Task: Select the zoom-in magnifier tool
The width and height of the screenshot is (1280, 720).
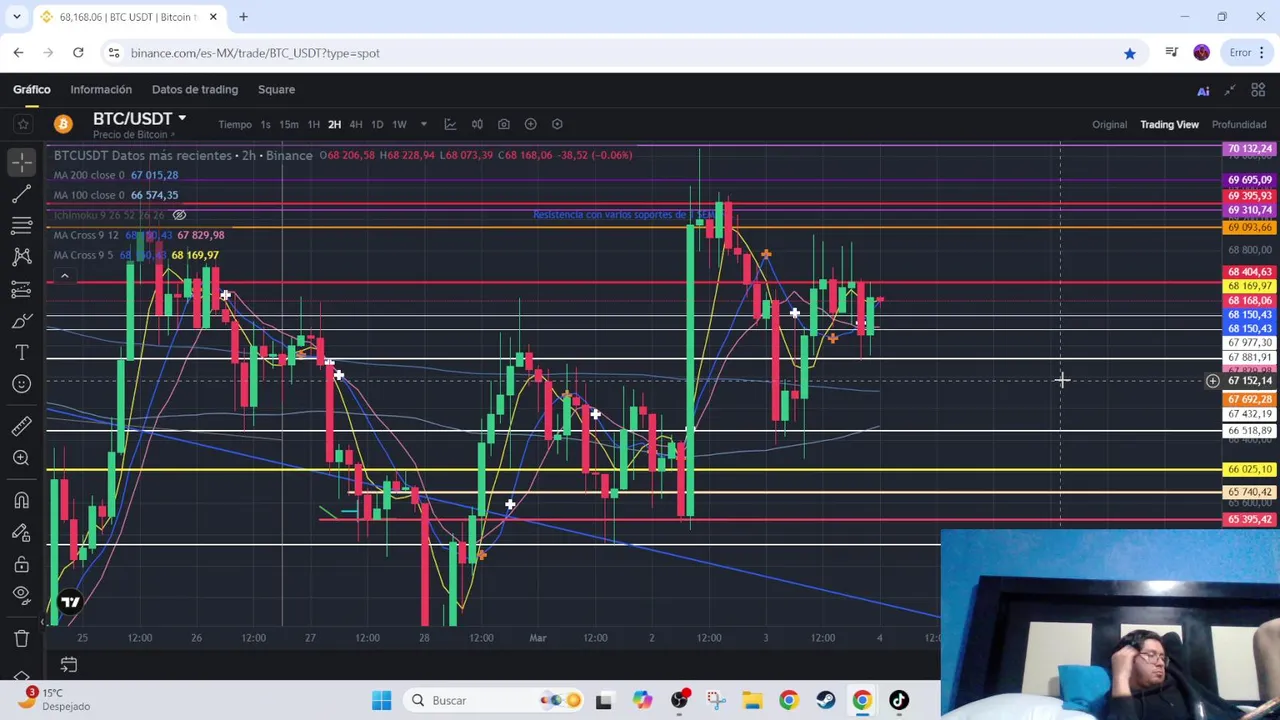Action: point(21,458)
